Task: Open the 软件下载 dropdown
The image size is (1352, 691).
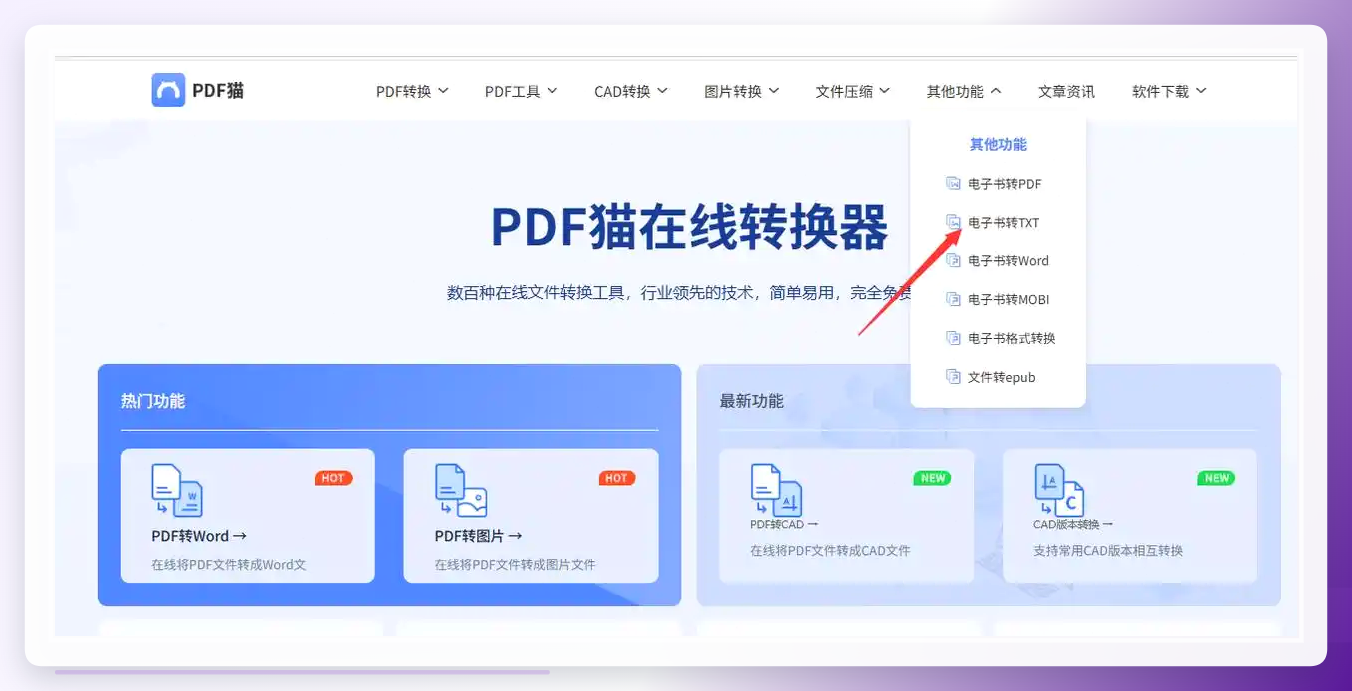Action: 1169,91
